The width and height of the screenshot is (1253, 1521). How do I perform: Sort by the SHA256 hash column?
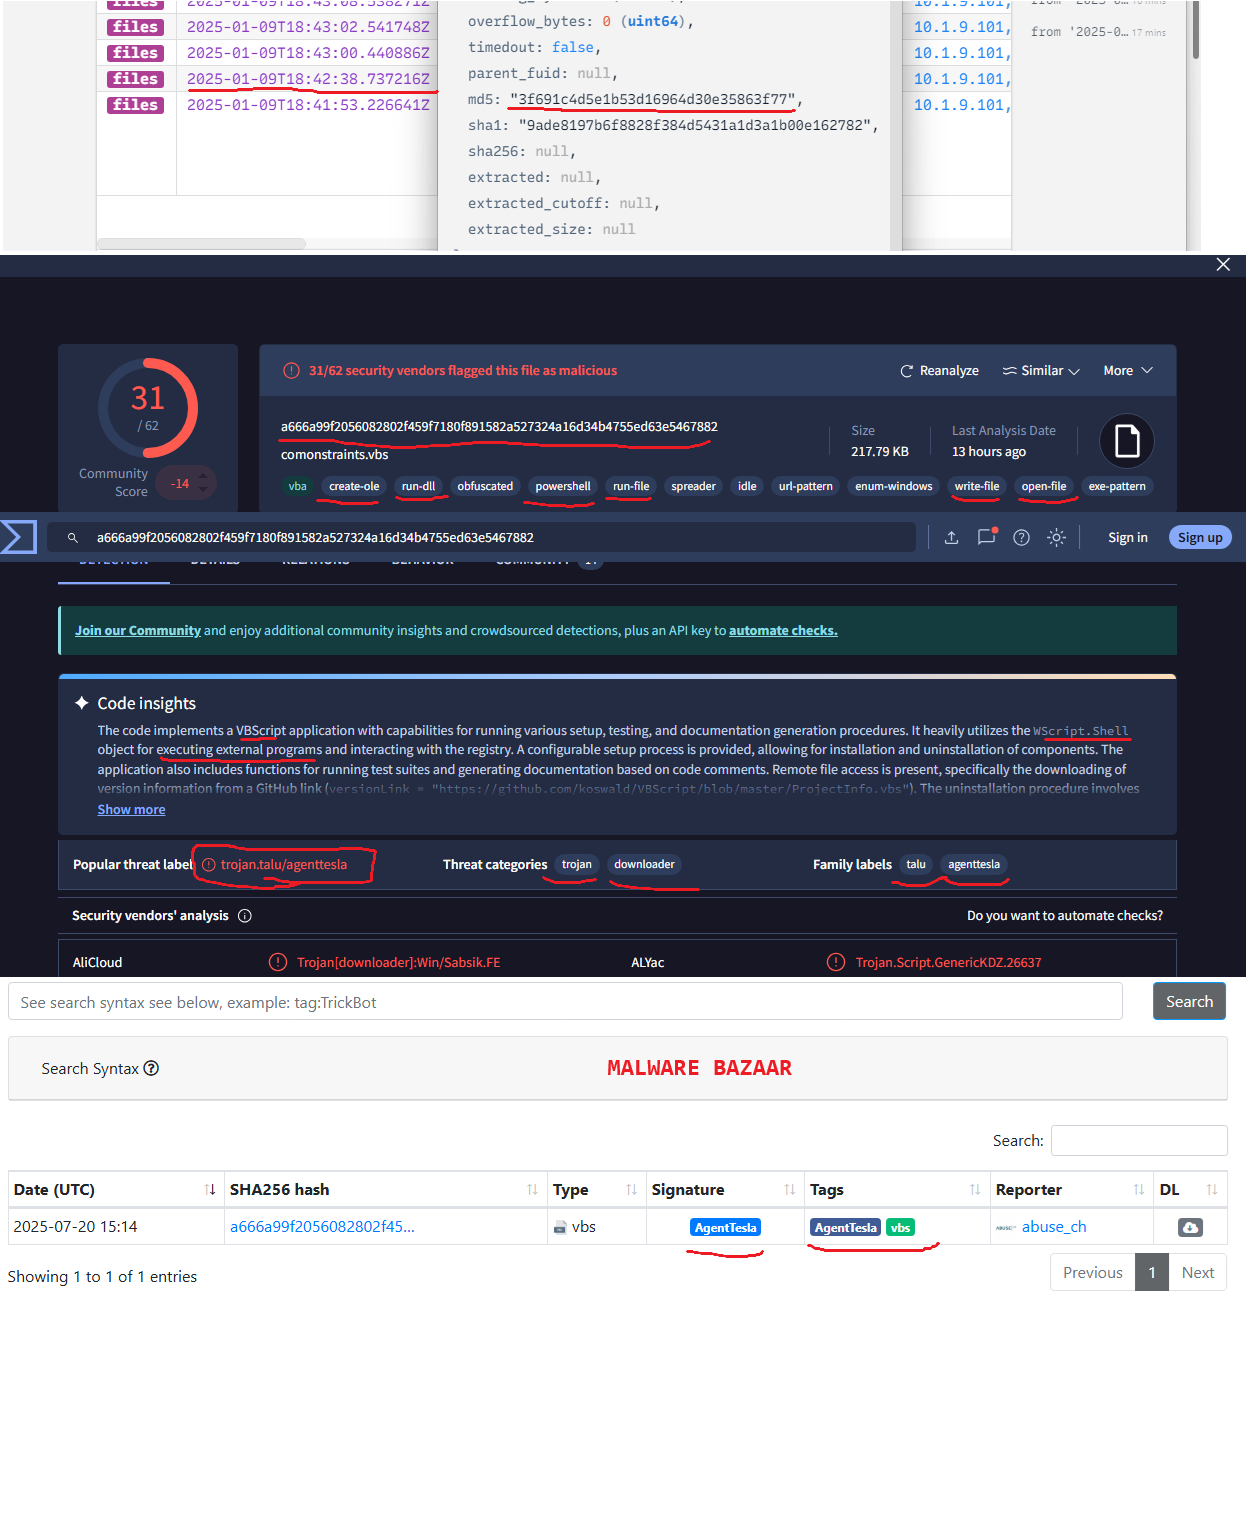pos(385,1190)
